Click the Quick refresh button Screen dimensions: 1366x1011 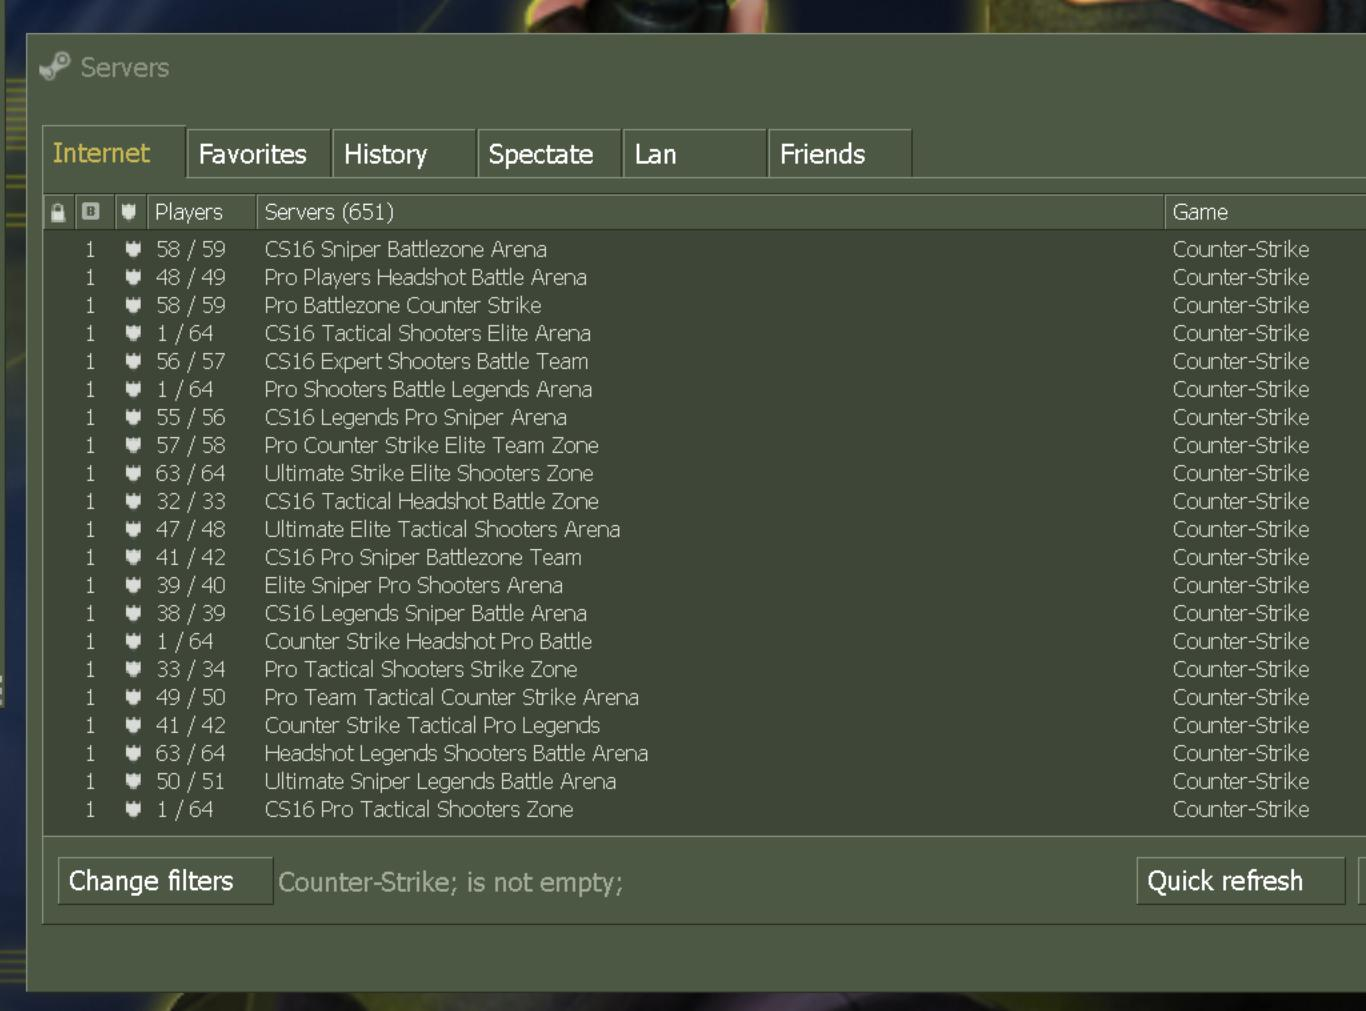1226,881
